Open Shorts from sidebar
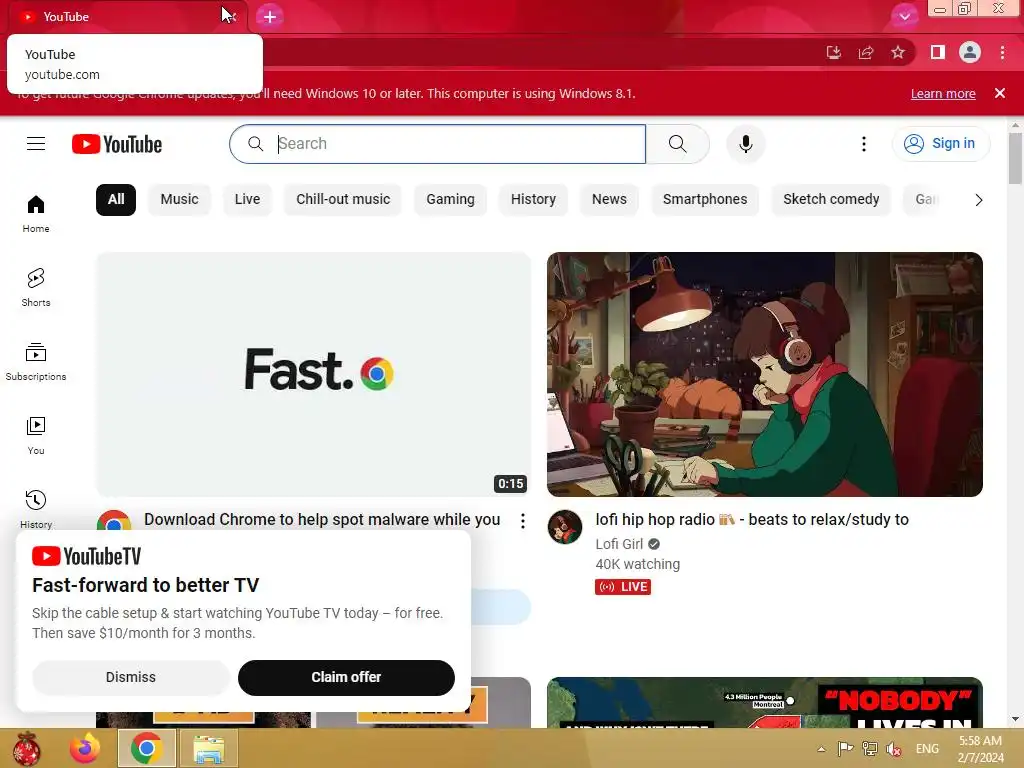The image size is (1024, 768). (x=36, y=287)
